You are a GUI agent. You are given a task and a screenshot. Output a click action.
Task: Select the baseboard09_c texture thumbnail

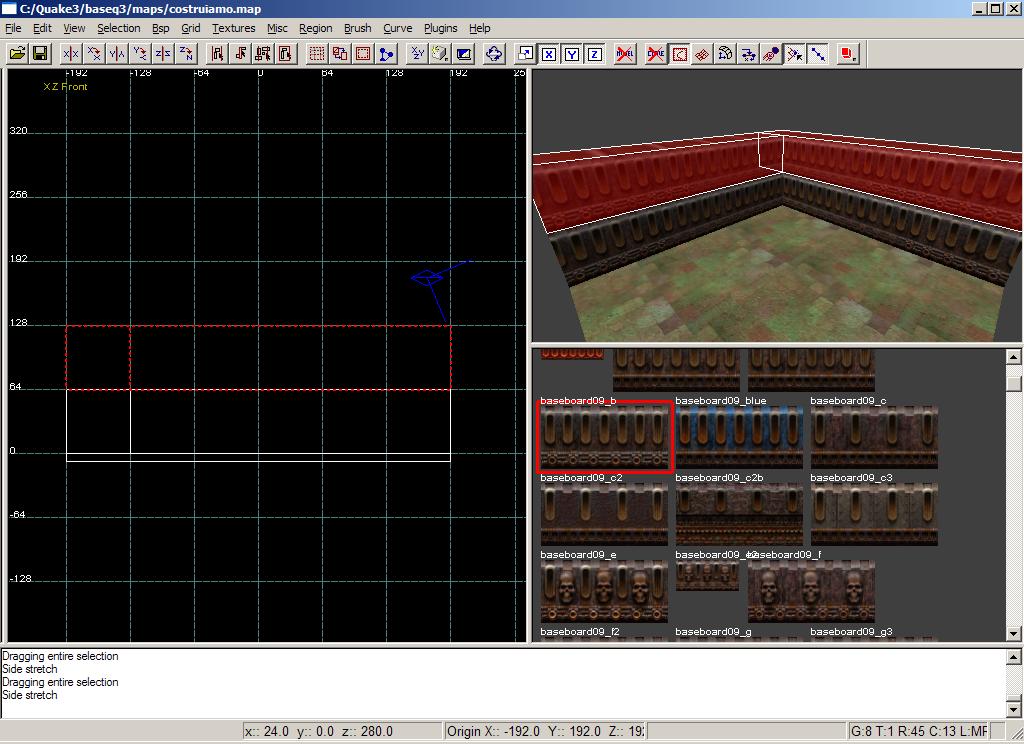pyautogui.click(x=874, y=438)
